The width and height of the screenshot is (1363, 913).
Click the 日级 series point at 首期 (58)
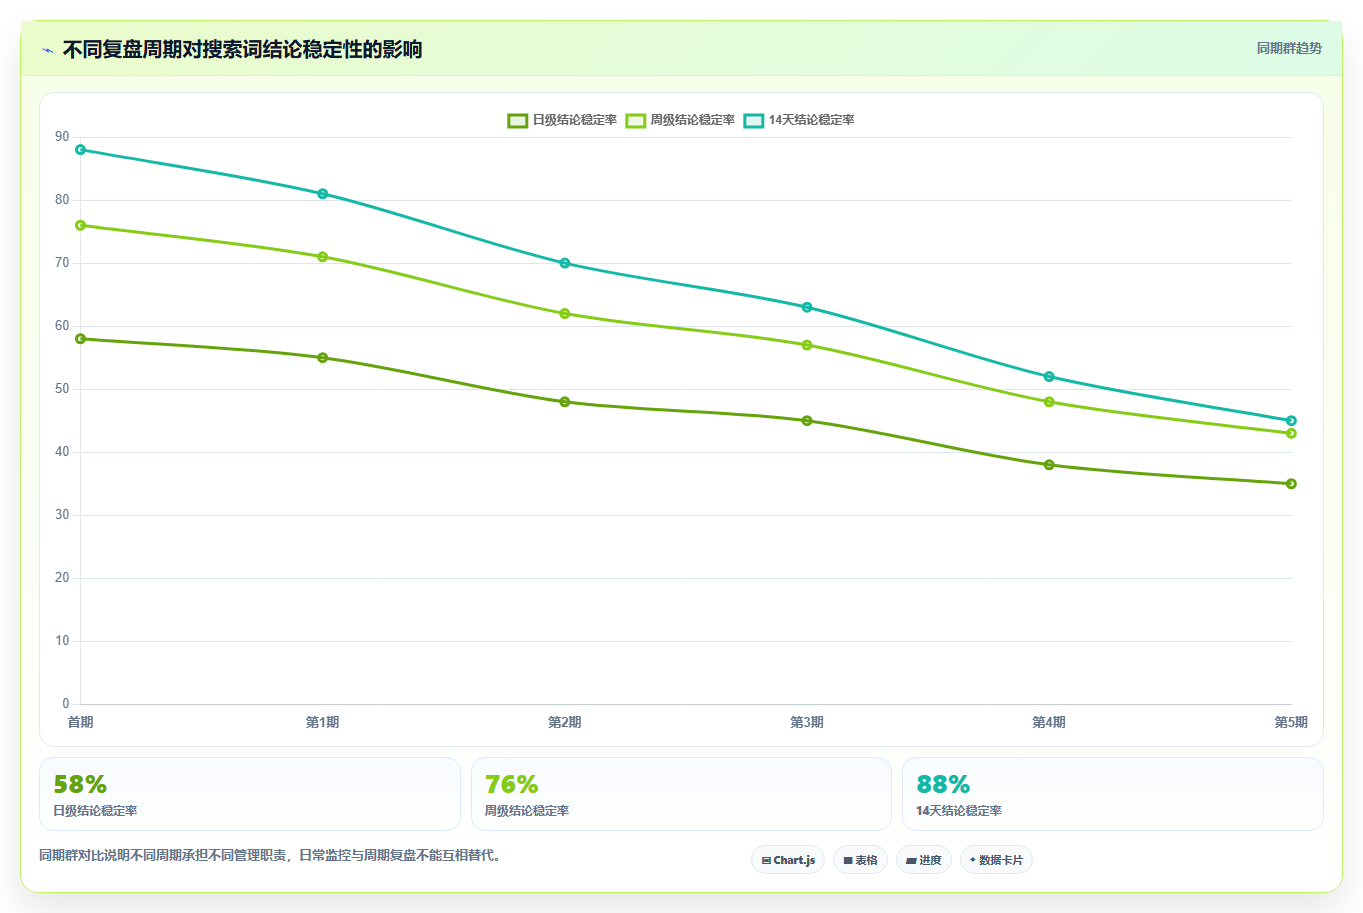(81, 339)
